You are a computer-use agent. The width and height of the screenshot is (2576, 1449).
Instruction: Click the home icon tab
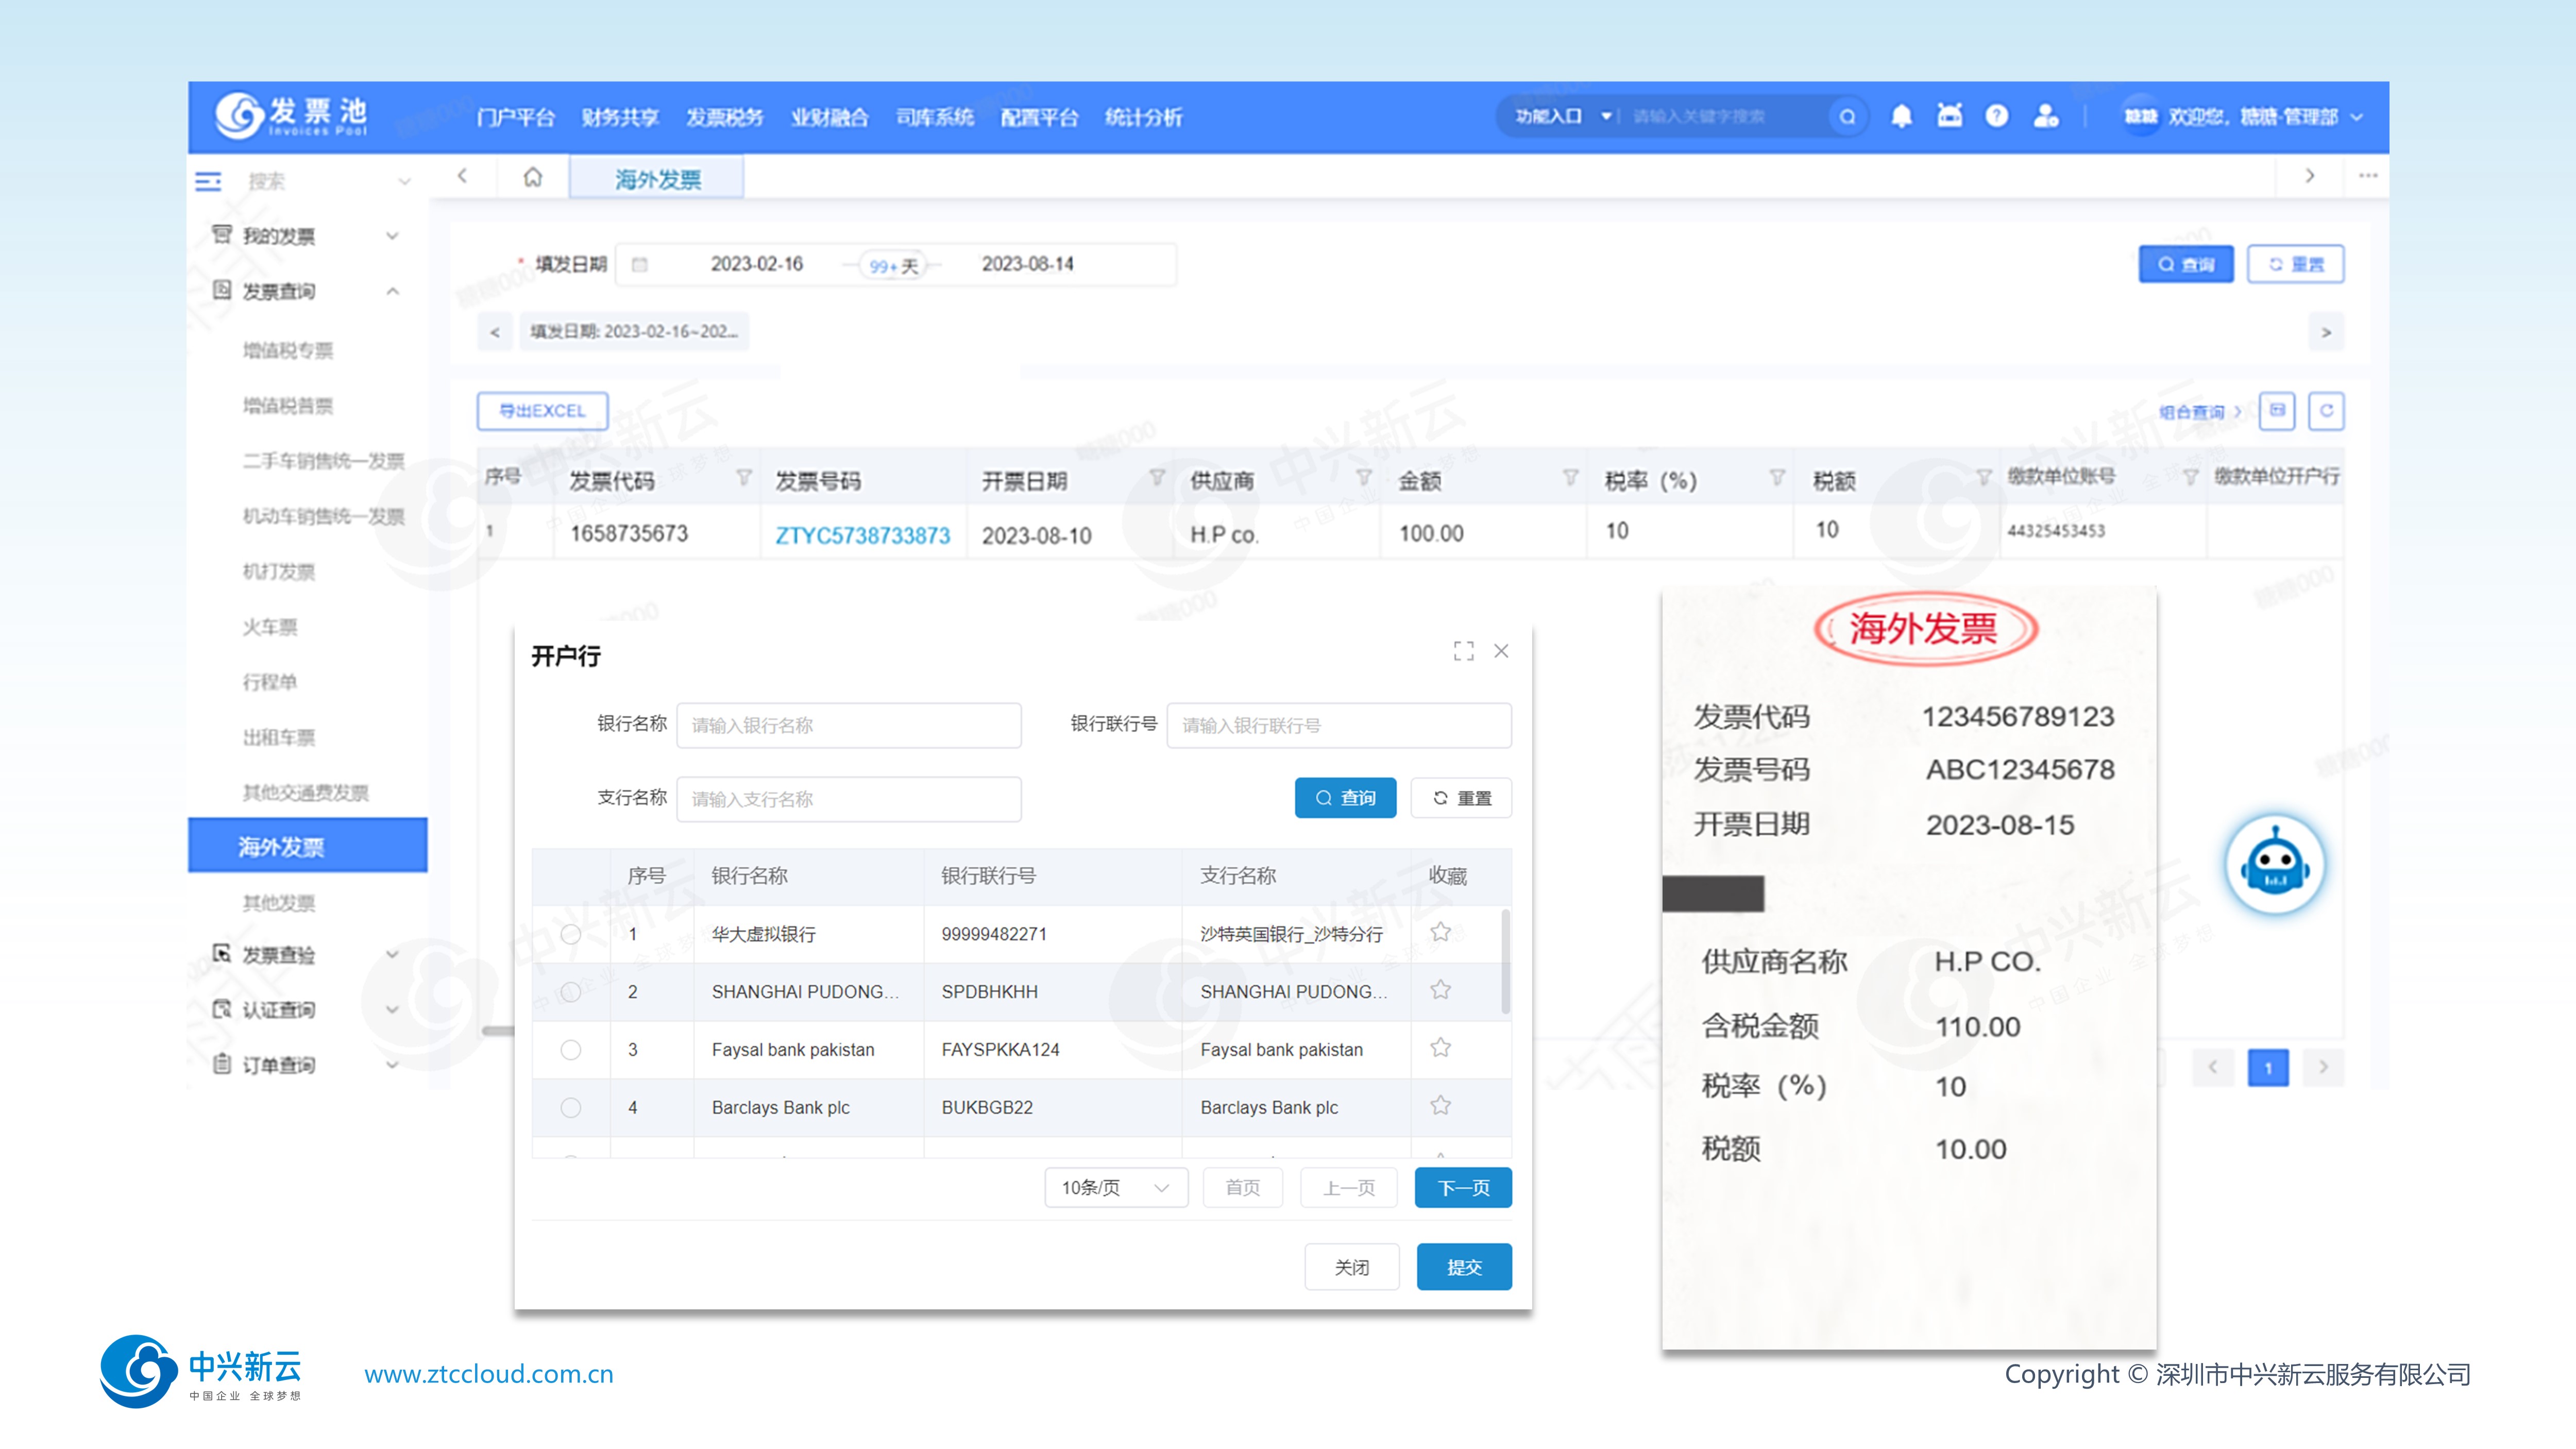(x=533, y=178)
